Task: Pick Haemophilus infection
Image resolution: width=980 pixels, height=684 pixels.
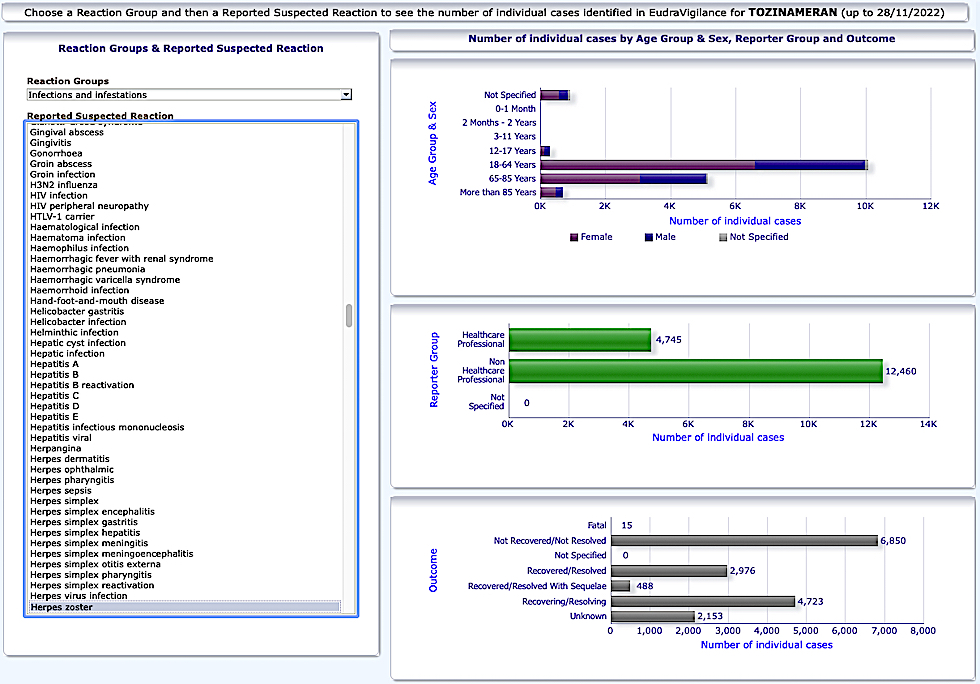Action: pyautogui.click(x=79, y=248)
